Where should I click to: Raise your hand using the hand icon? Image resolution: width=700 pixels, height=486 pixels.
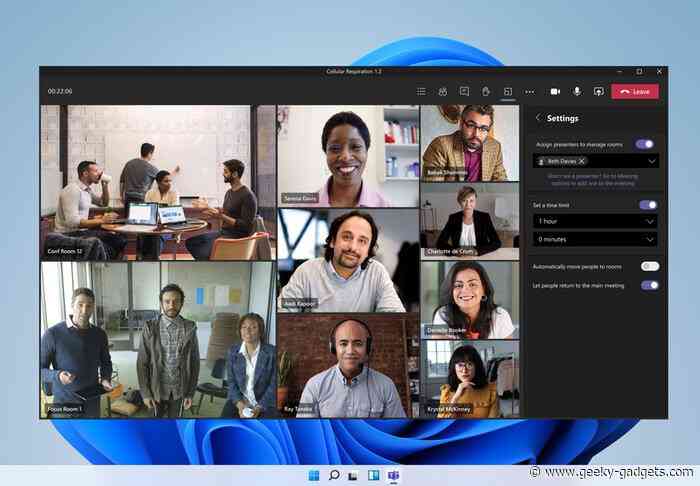point(486,91)
